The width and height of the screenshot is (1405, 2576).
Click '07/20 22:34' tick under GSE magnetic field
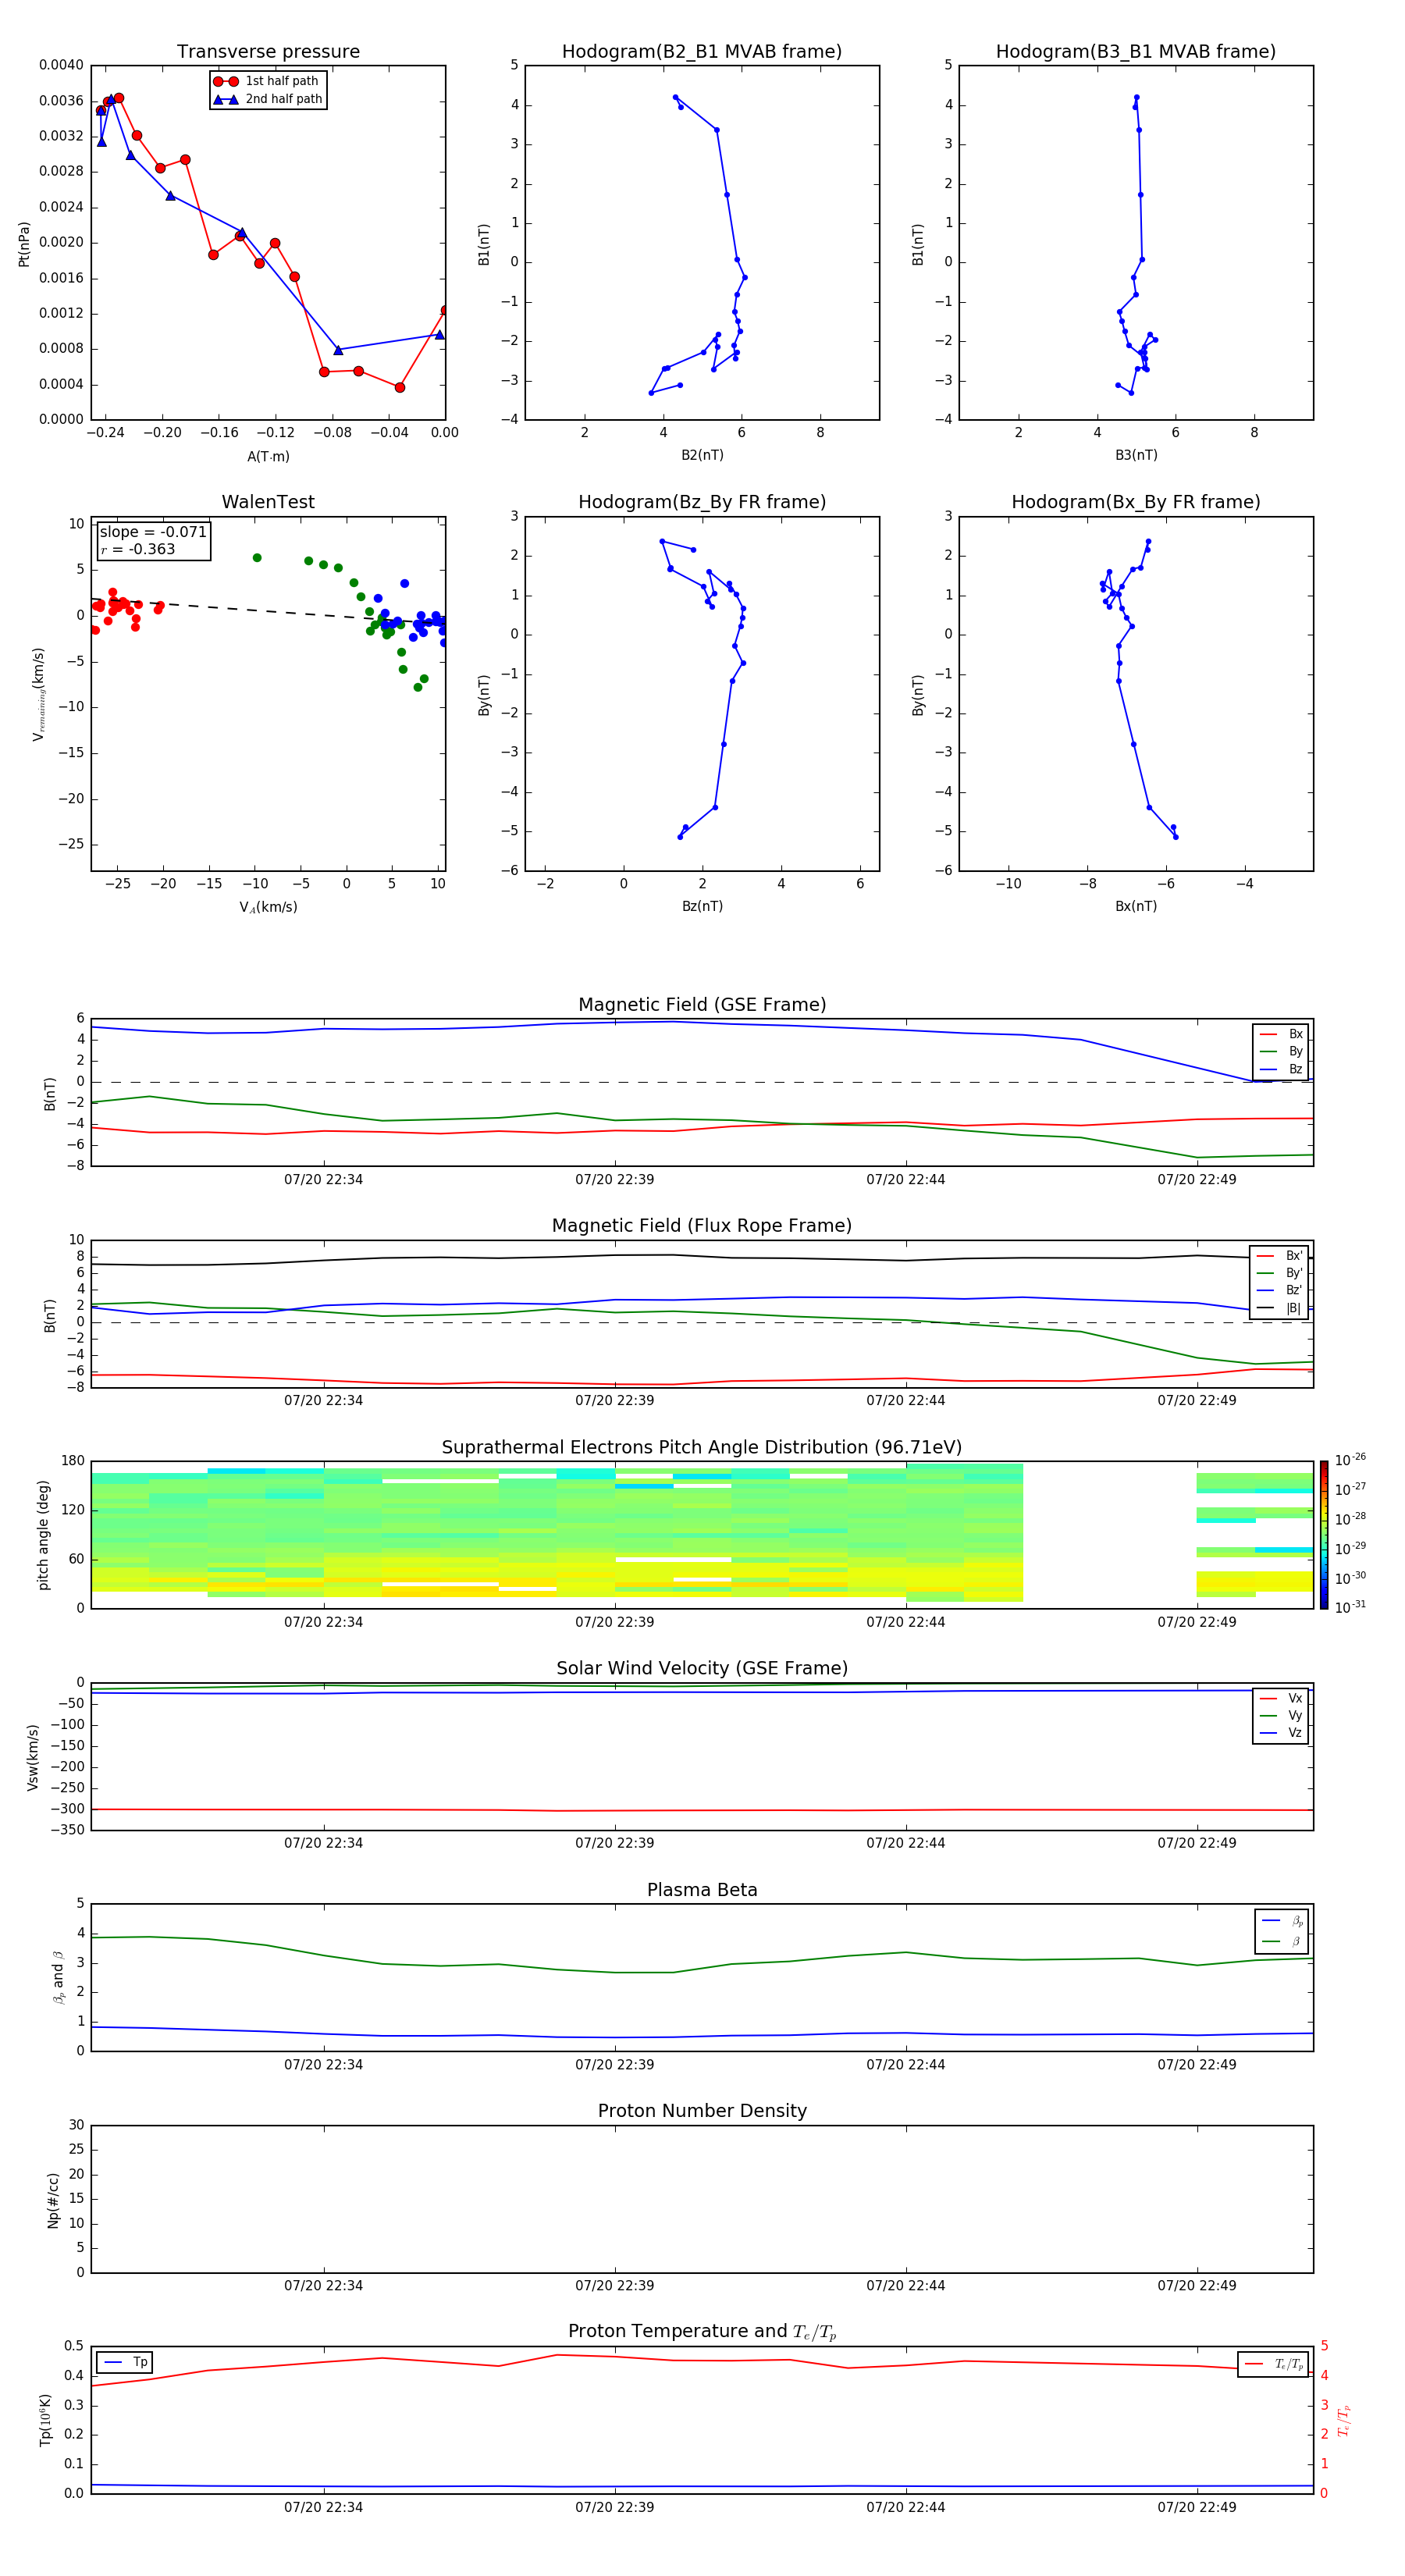click(x=323, y=1180)
